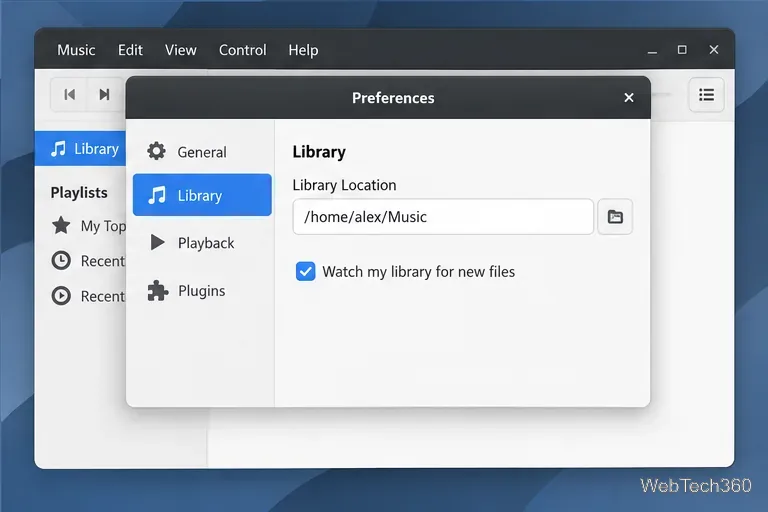Close the Preferences dialog
Image resolution: width=768 pixels, height=512 pixels.
pyautogui.click(x=629, y=98)
